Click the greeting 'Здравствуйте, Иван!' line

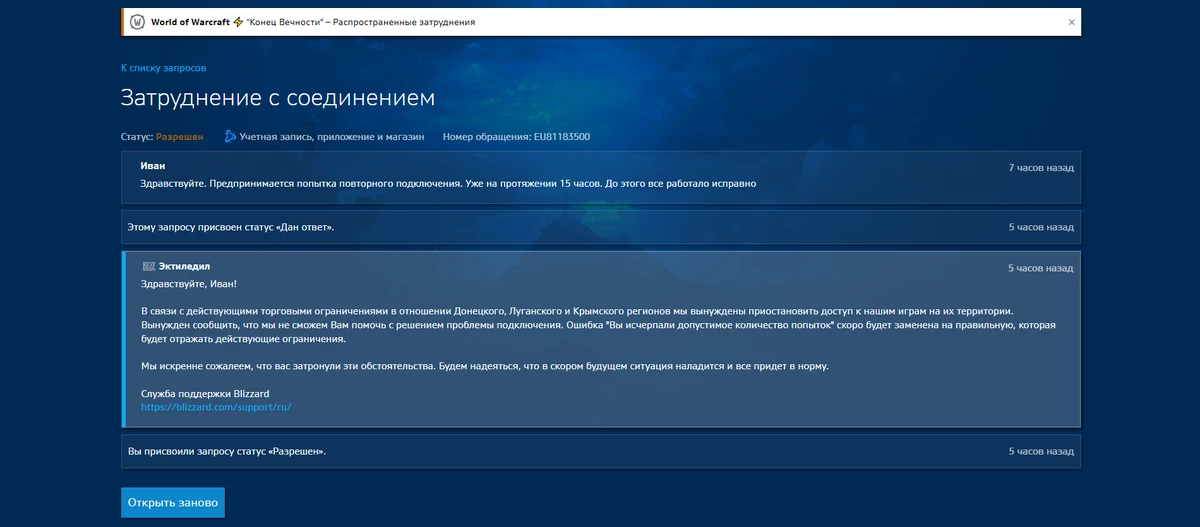click(189, 283)
